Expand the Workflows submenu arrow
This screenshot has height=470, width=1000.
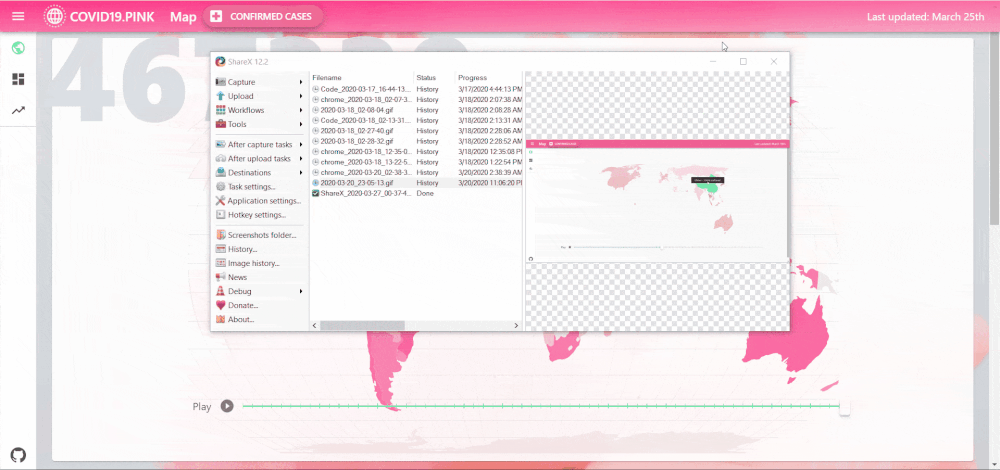[x=301, y=110]
